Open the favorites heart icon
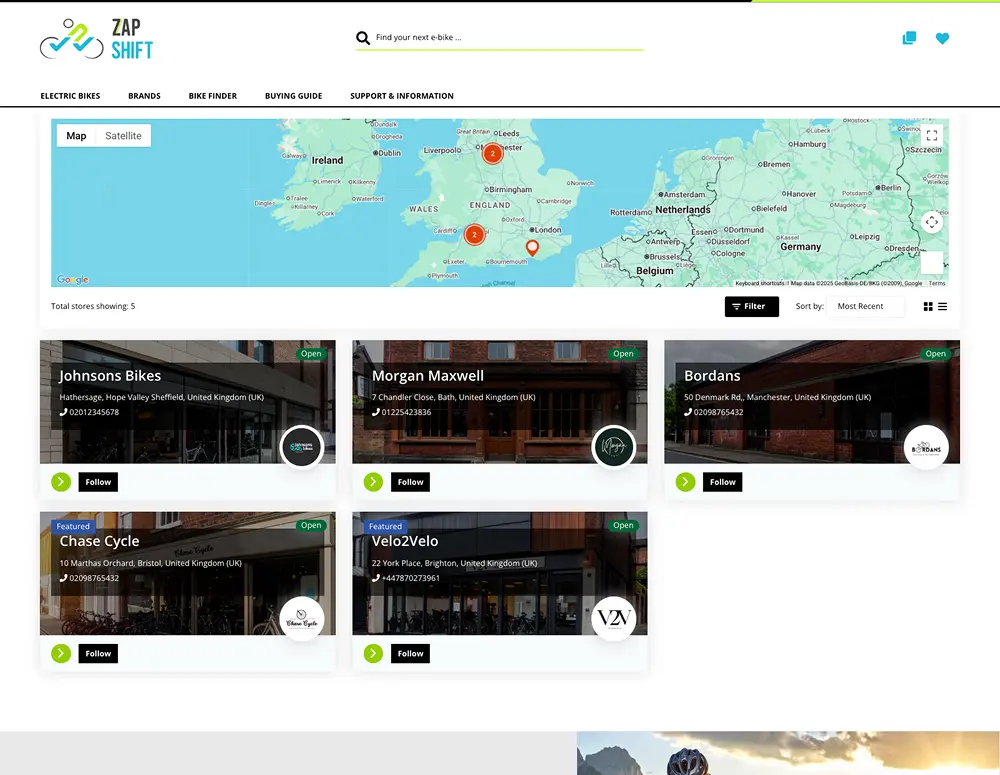 point(942,37)
